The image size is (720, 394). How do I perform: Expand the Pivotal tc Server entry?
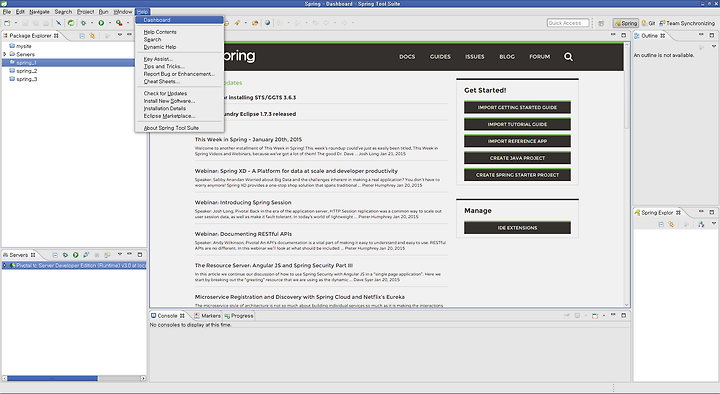[x=5, y=265]
